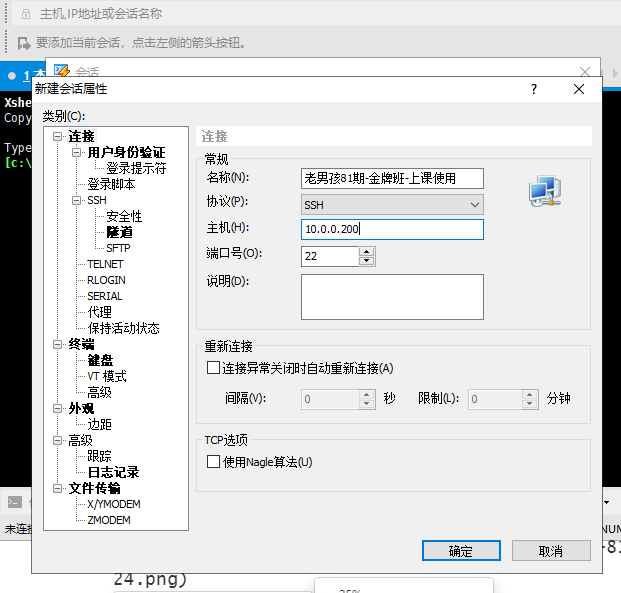
Task: Open the 协议 SSH dropdown
Action: (x=392, y=205)
